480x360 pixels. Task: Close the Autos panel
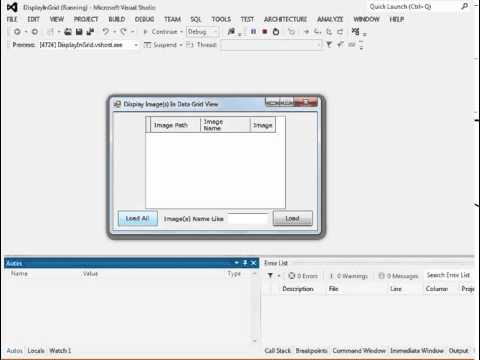(254, 263)
